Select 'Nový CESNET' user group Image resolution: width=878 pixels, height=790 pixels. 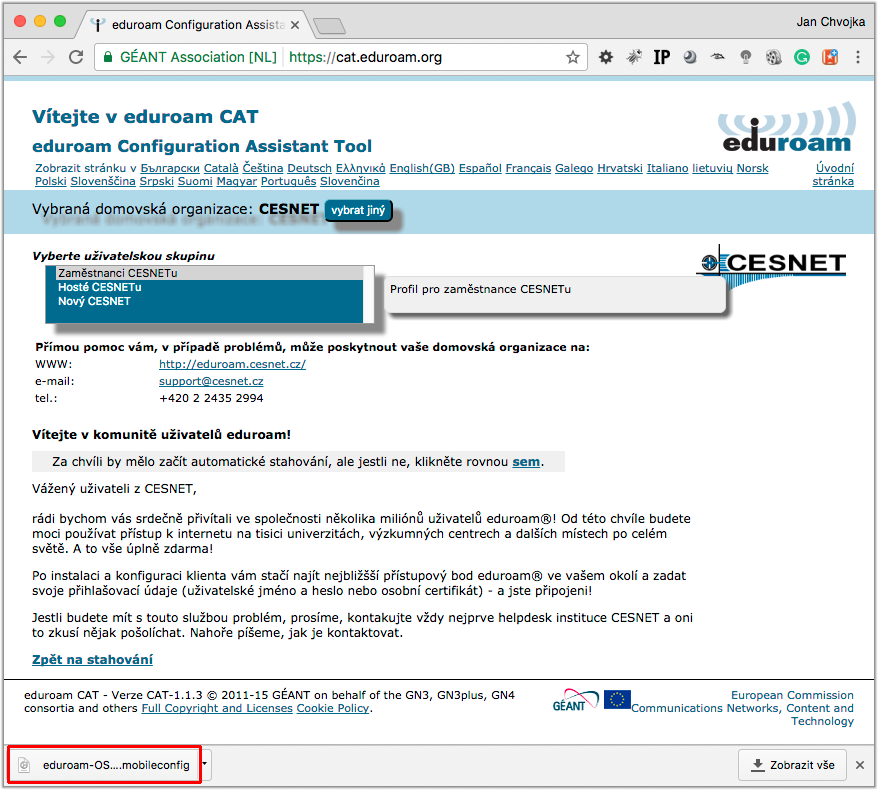(x=209, y=301)
